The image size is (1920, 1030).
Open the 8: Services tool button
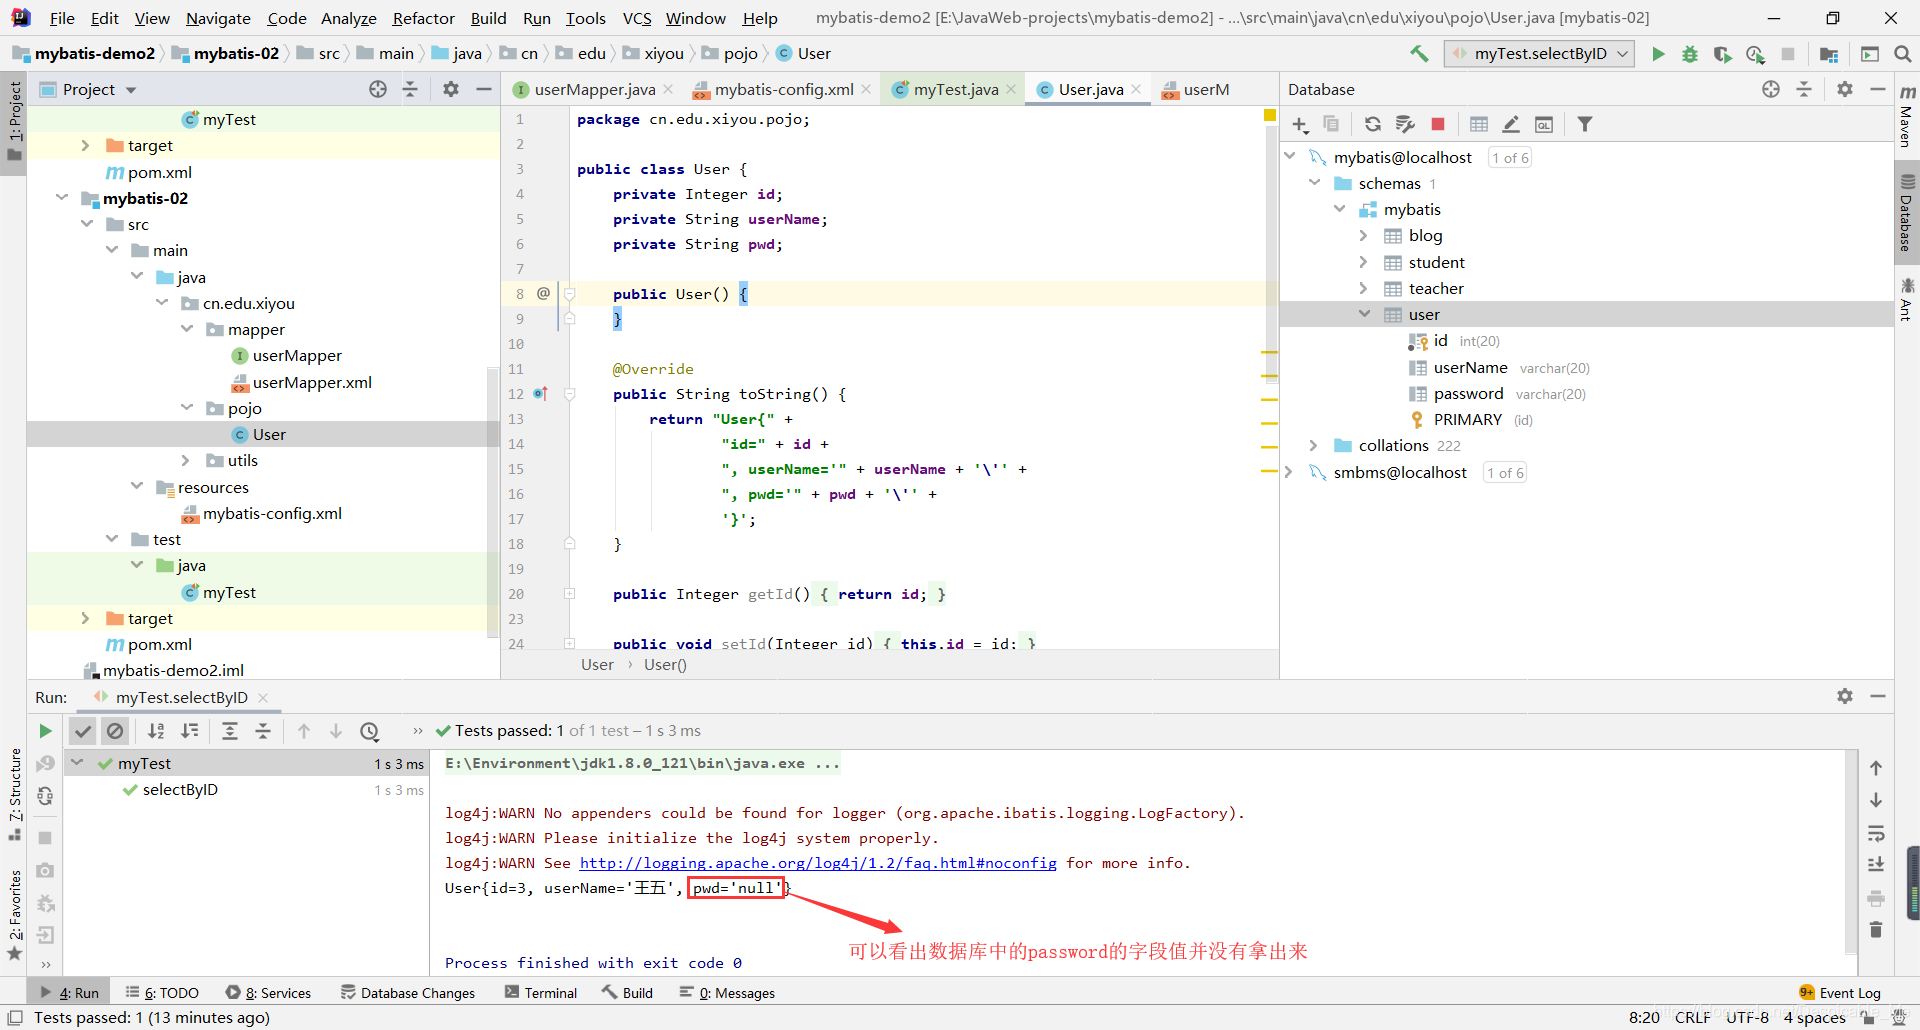pyautogui.click(x=268, y=993)
